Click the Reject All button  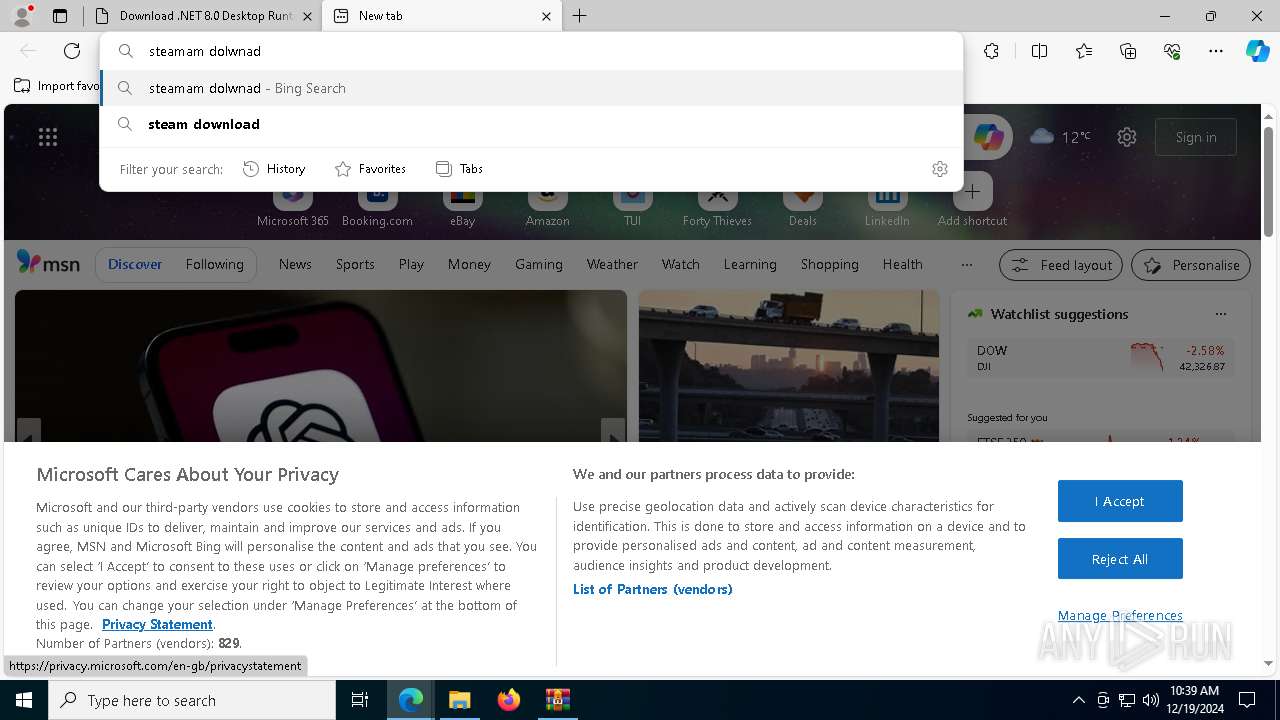point(1120,559)
